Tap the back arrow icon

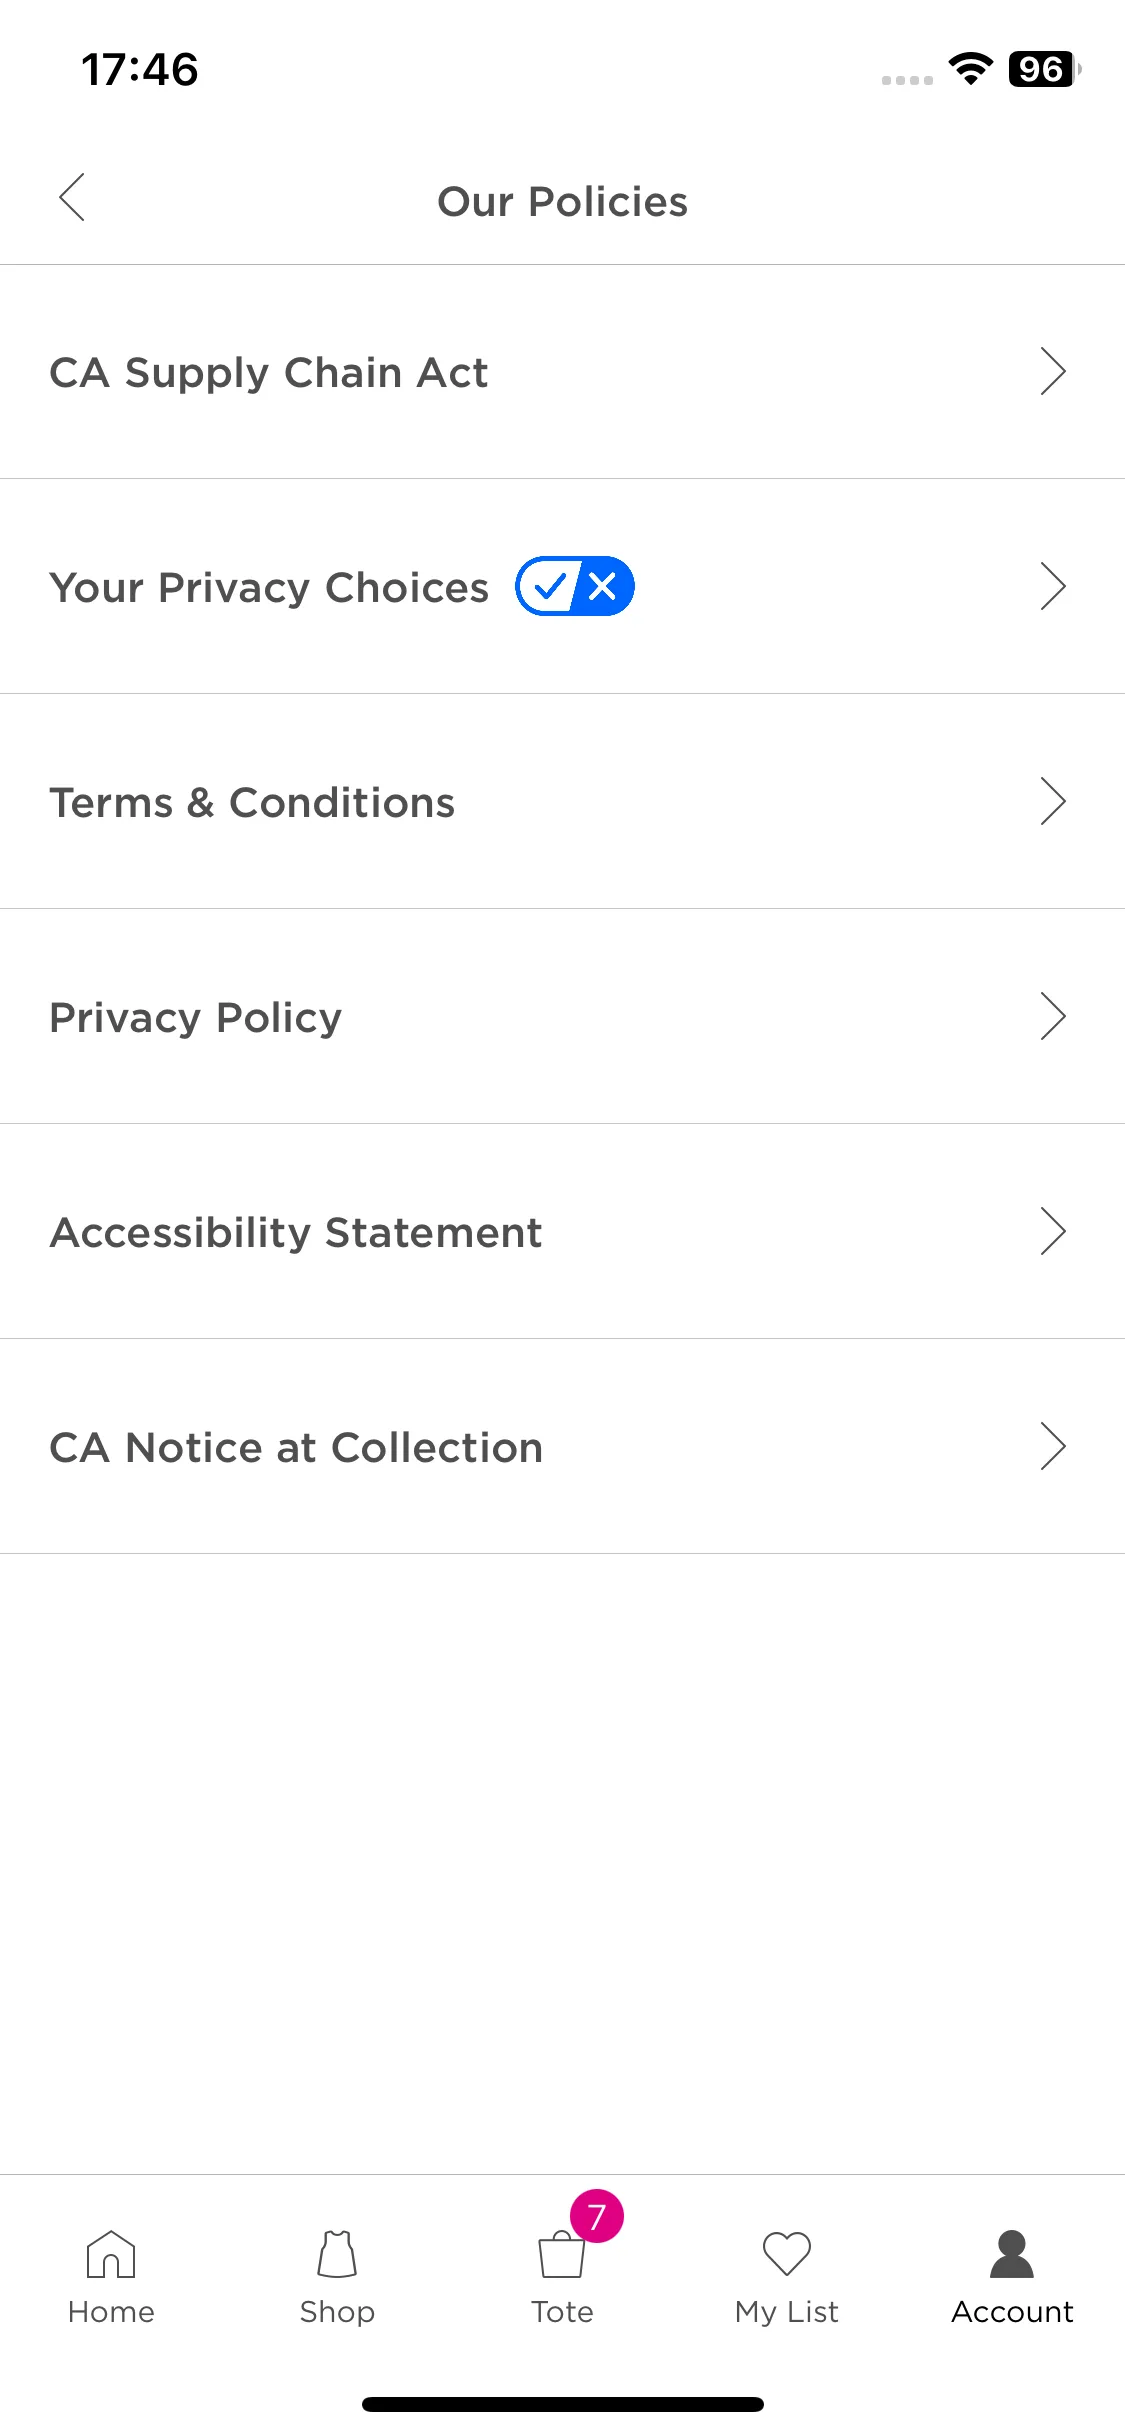coord(72,197)
